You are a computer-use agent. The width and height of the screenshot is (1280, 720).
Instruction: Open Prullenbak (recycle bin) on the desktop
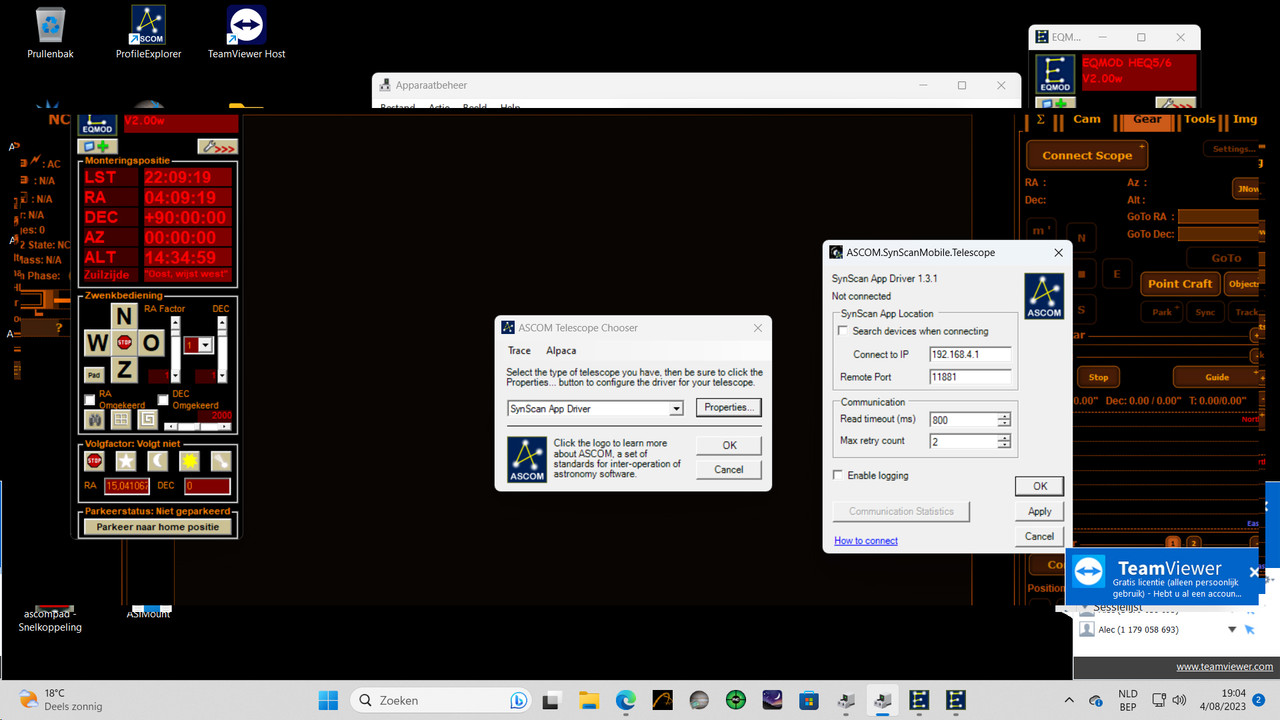(51, 33)
